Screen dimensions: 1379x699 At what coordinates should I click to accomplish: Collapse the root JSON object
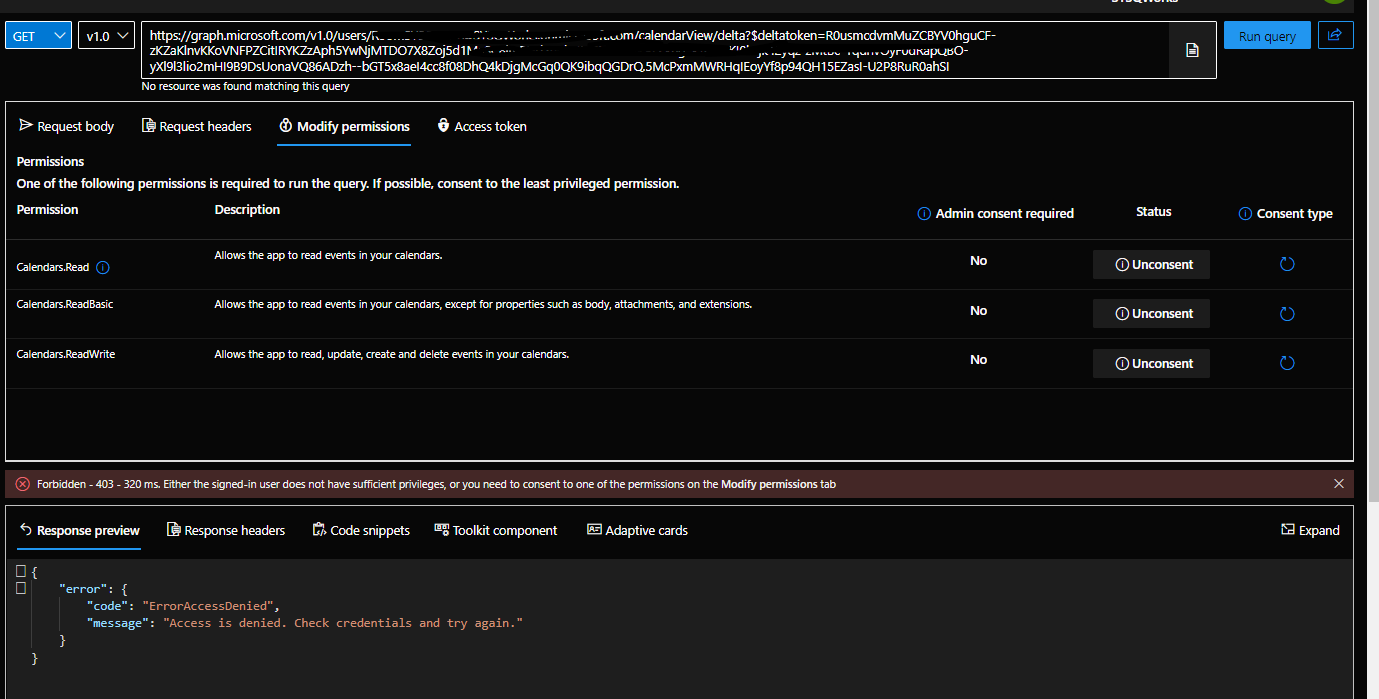tap(21, 571)
